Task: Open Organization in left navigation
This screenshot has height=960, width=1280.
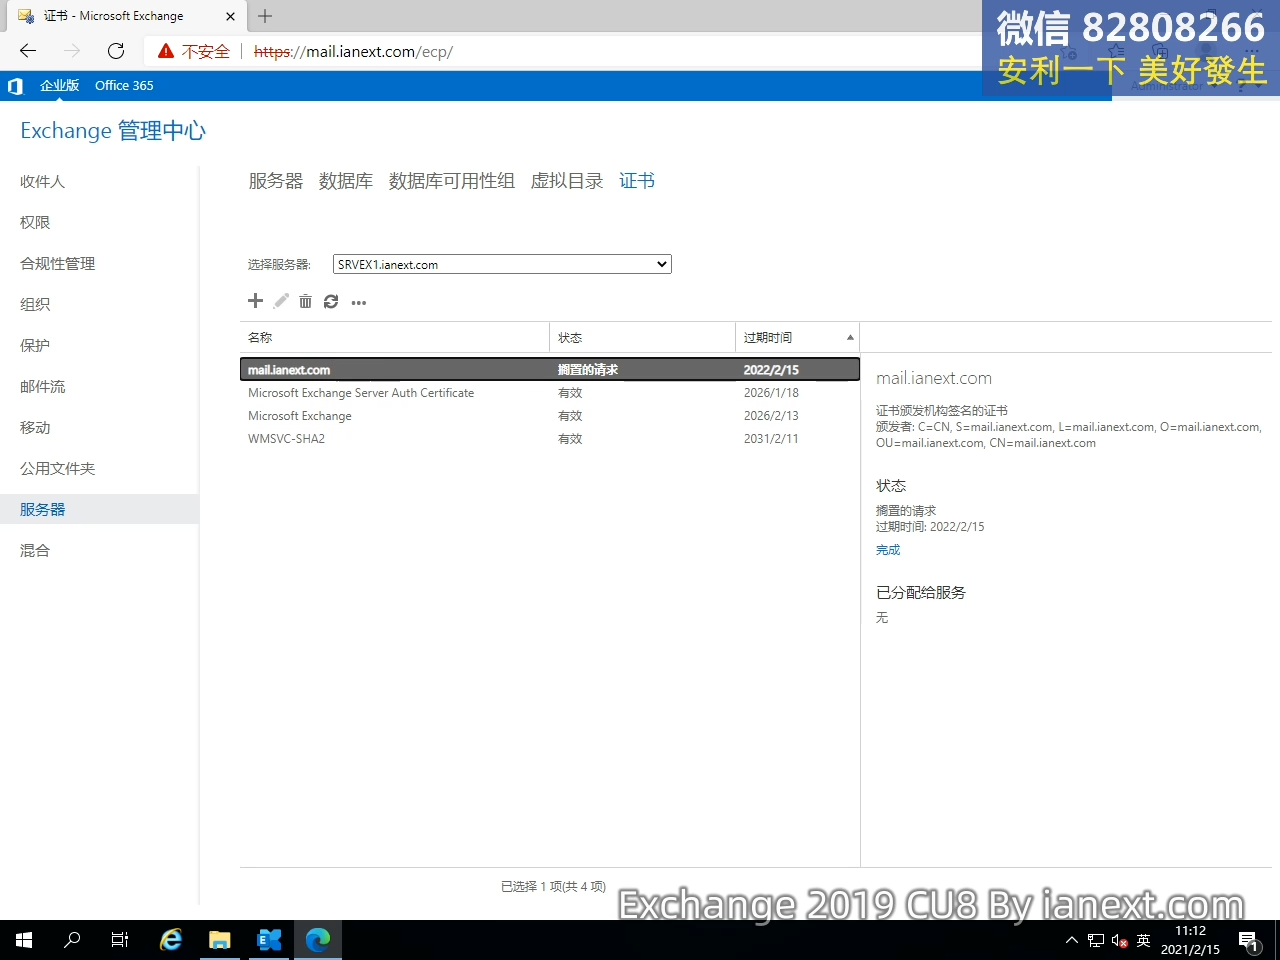Action: click(x=35, y=304)
